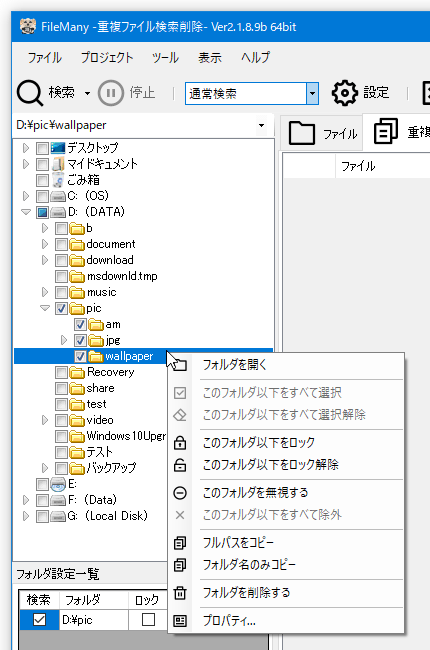Screen dimensions: 430x650
Task: Click the 設定 toolbar button label
Action: click(x=377, y=92)
